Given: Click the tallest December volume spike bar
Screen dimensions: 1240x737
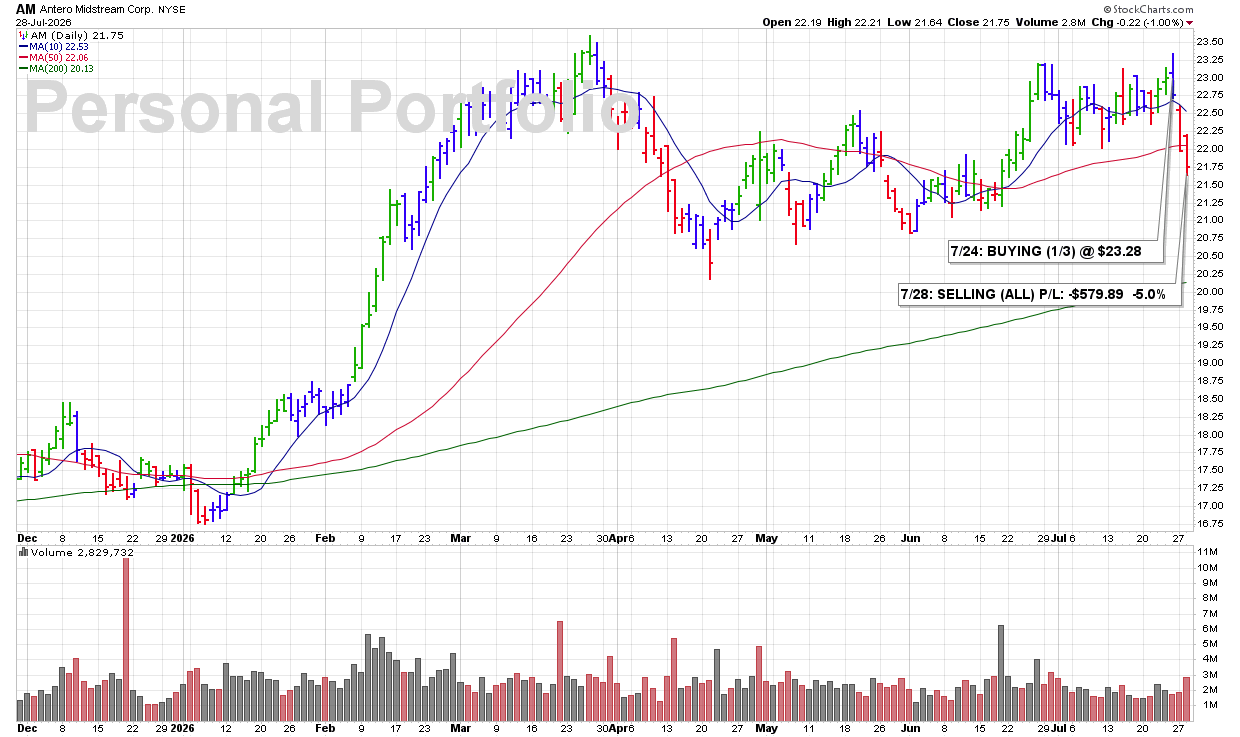Looking at the screenshot, I should (126, 639).
